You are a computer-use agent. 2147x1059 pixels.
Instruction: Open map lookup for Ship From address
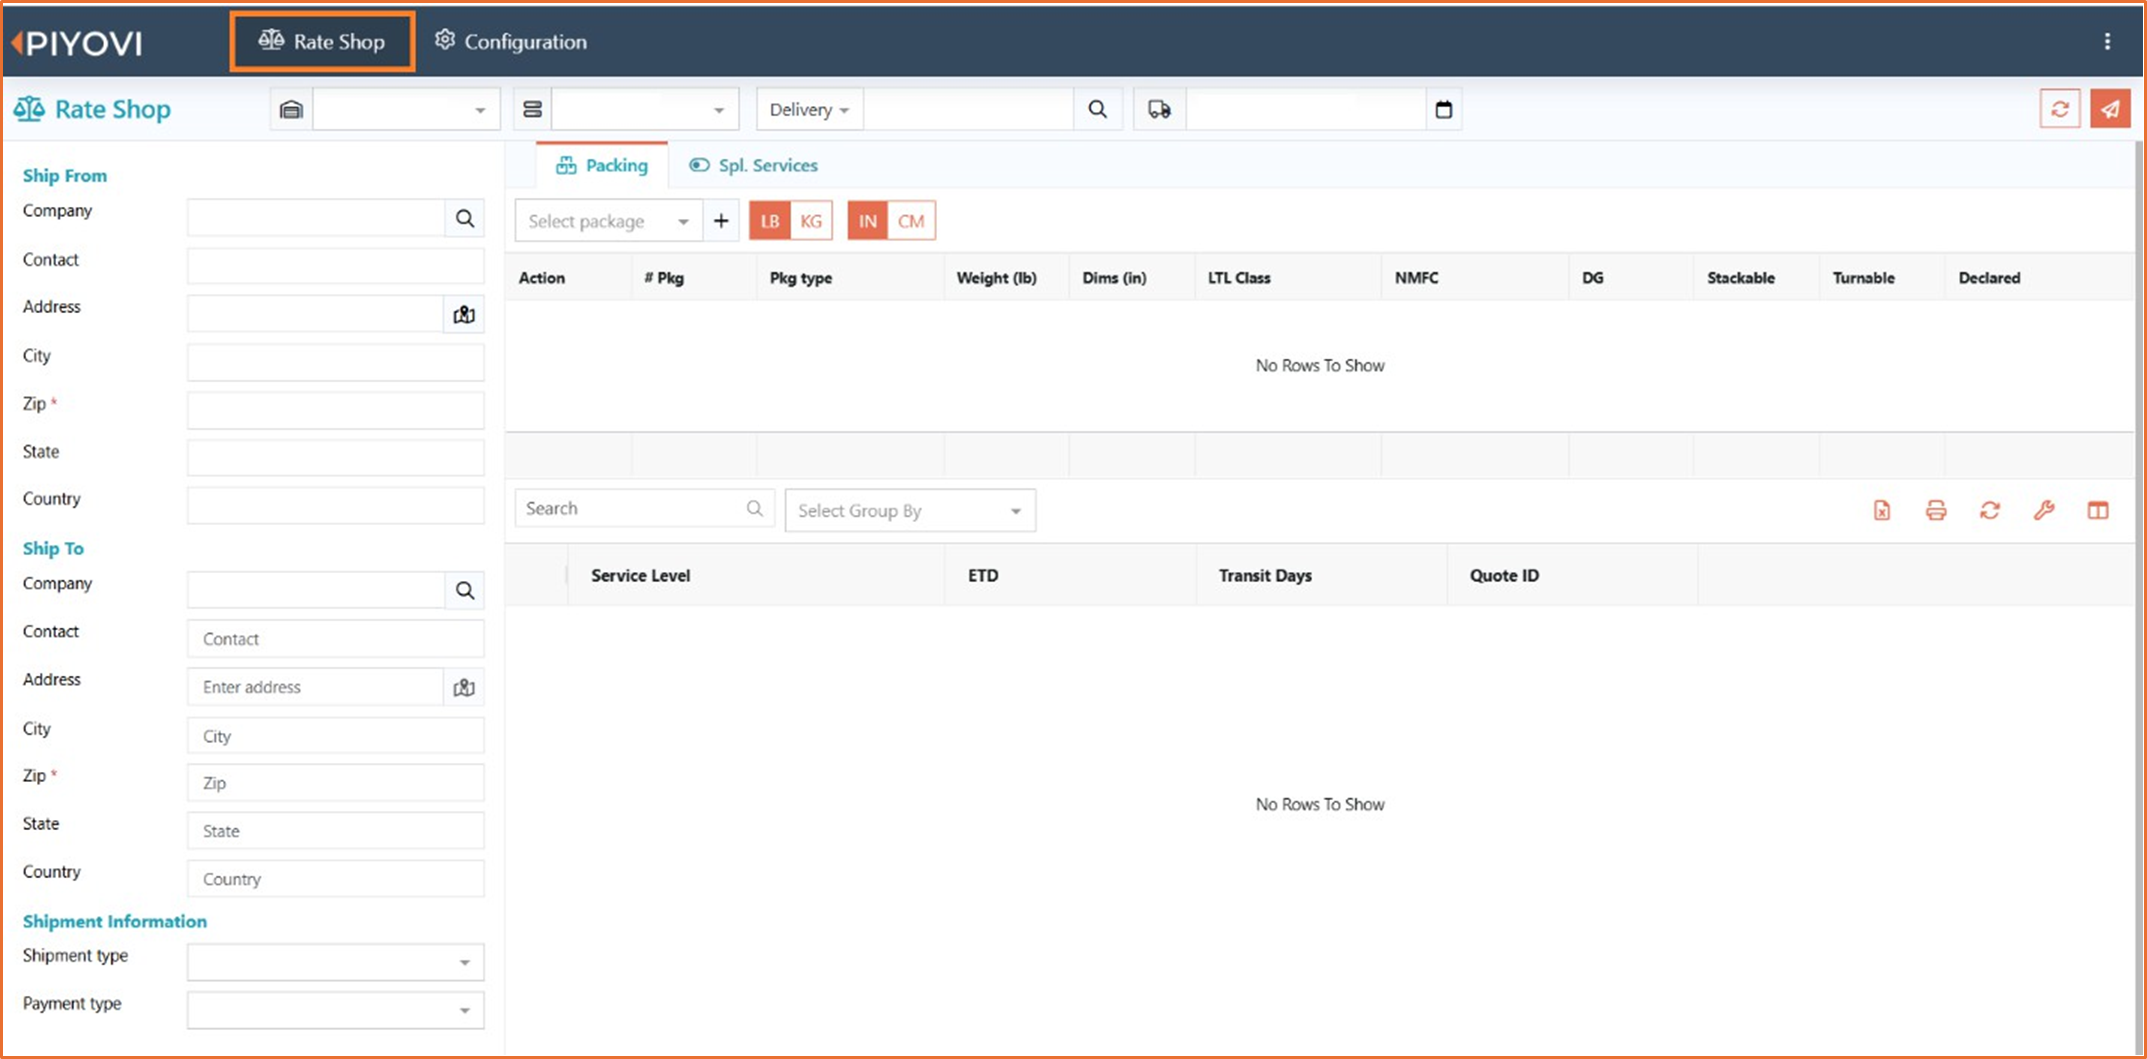[464, 314]
